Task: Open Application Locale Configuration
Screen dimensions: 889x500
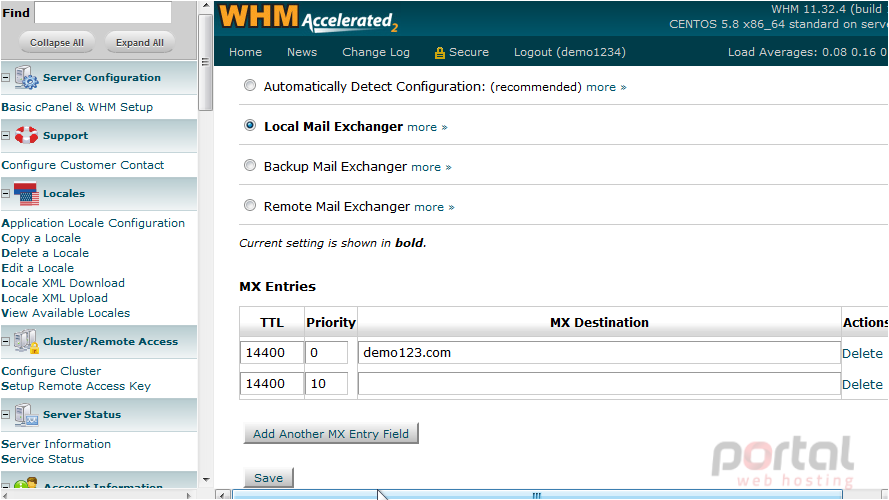Action: point(93,223)
